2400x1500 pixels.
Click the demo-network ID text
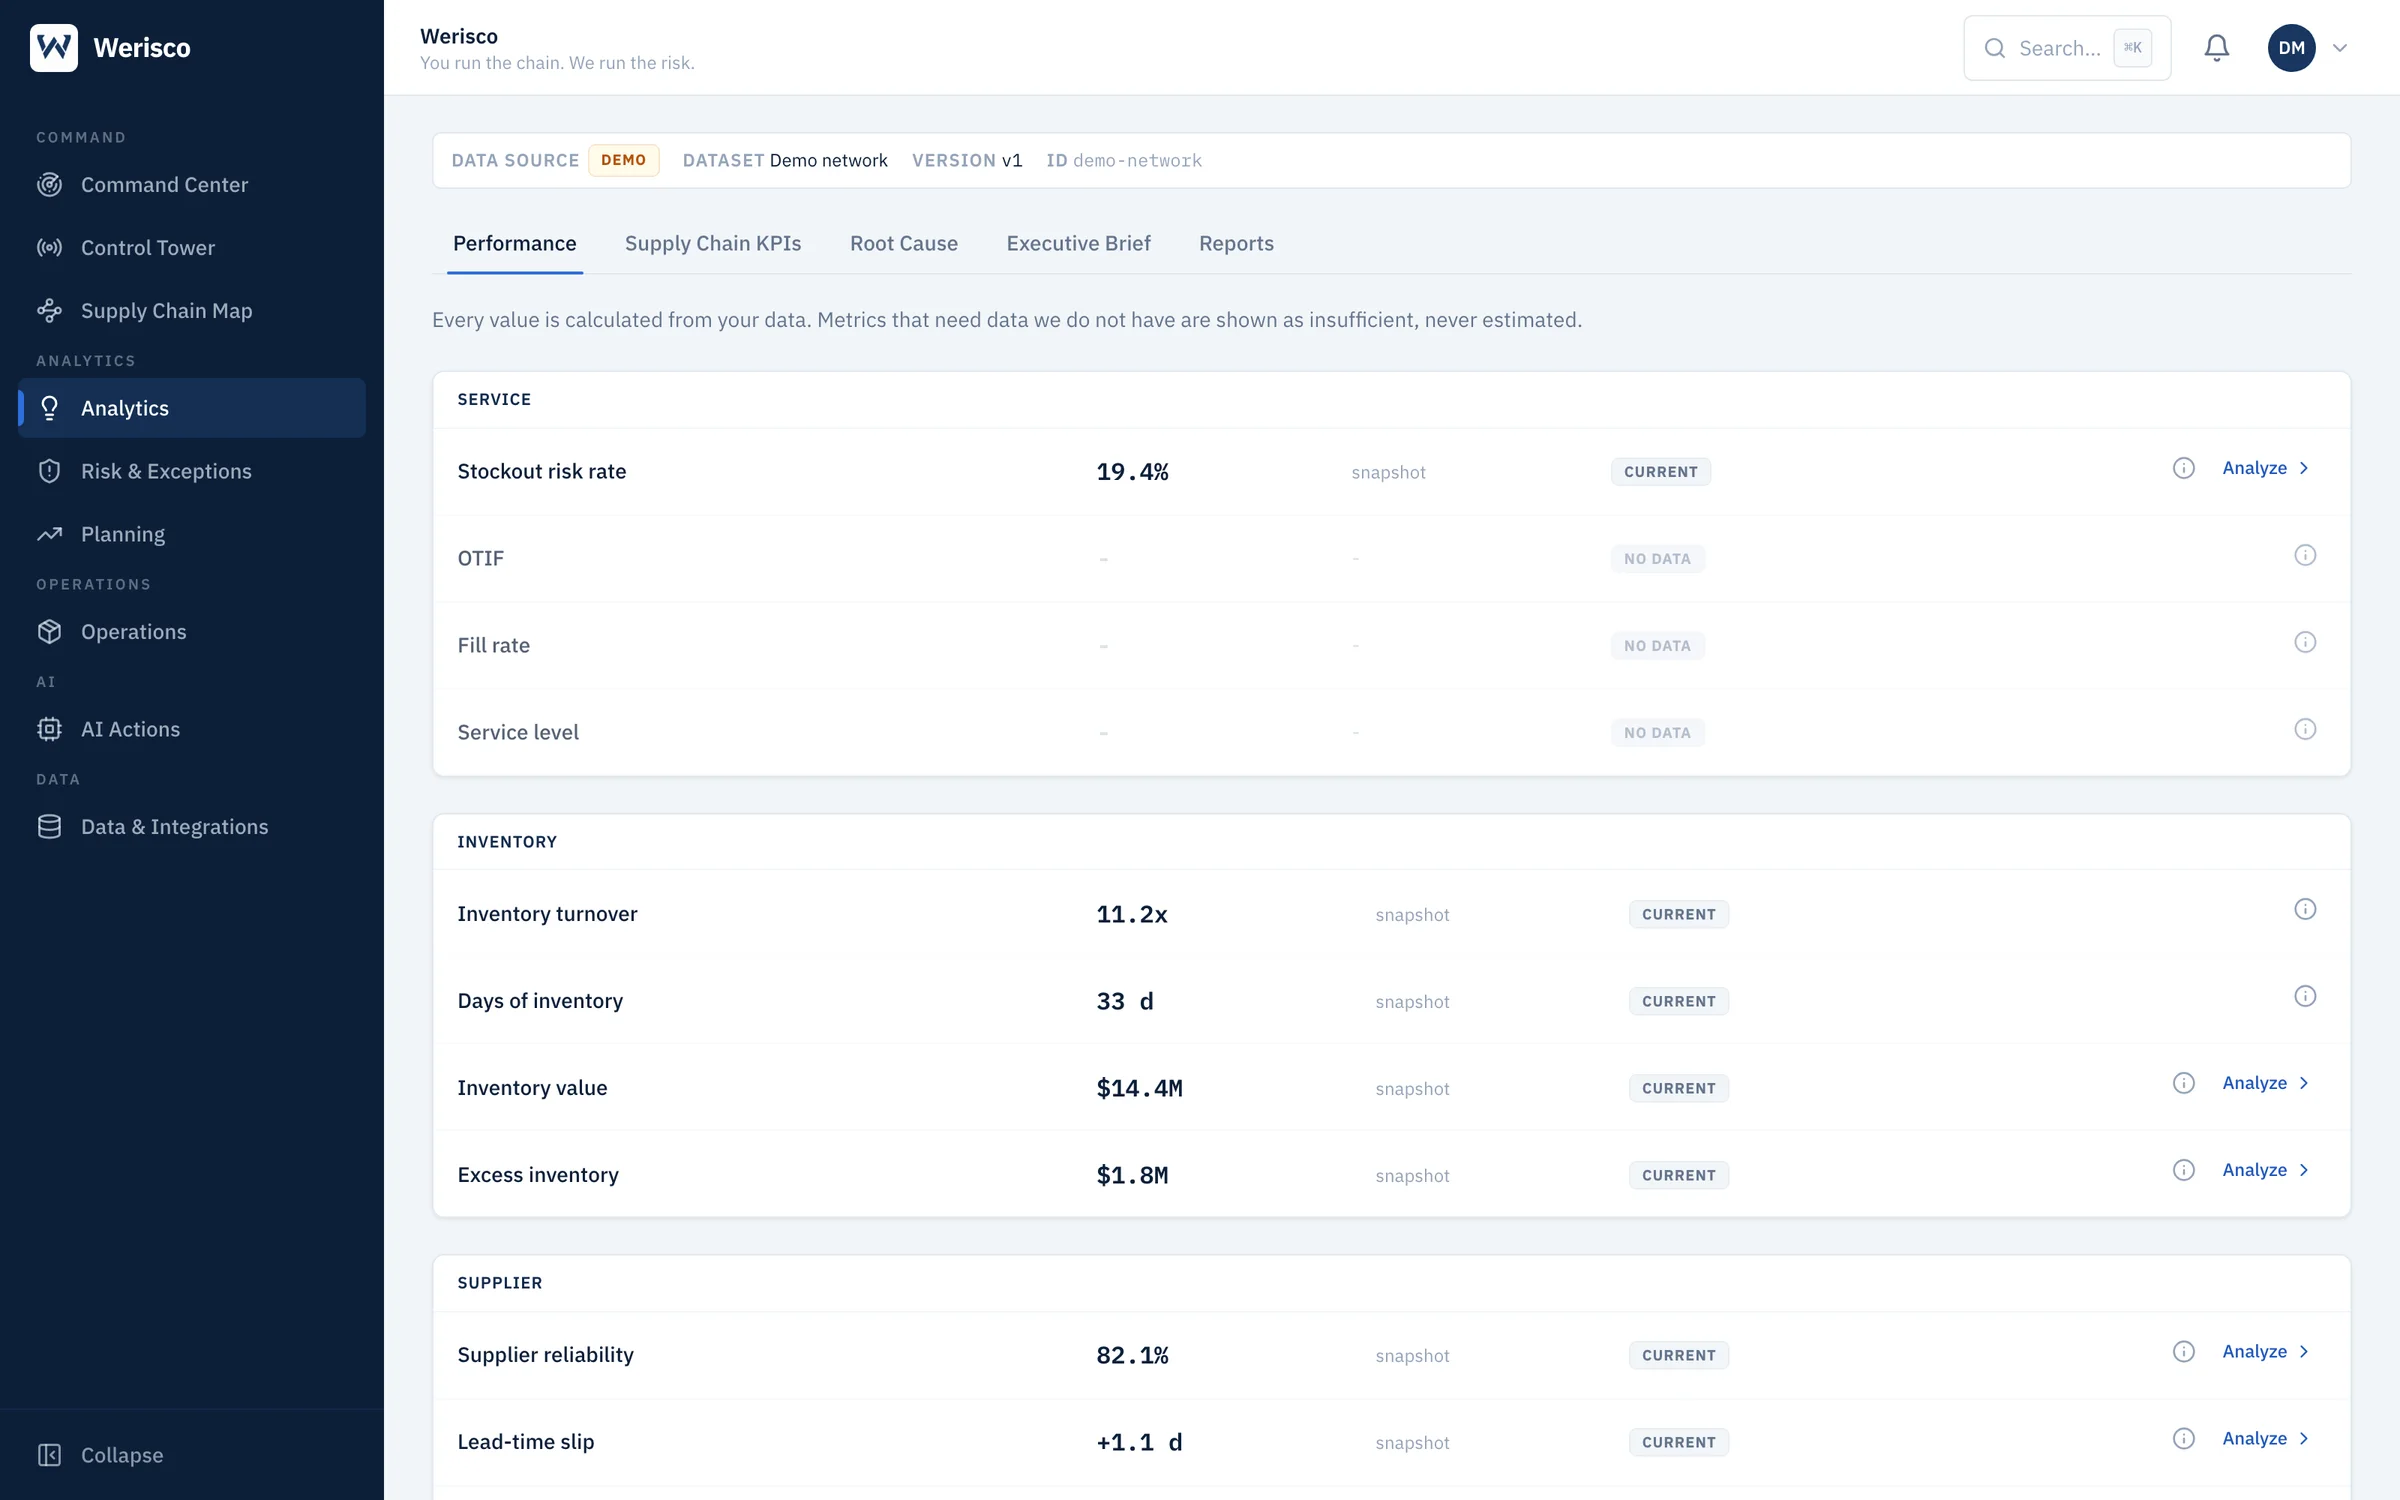click(x=1137, y=160)
